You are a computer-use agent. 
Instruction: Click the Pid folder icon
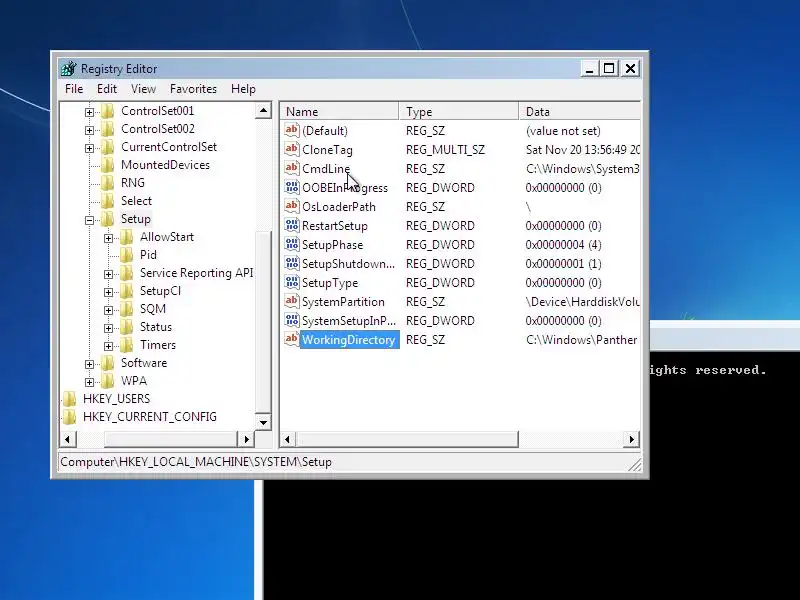coord(127,255)
